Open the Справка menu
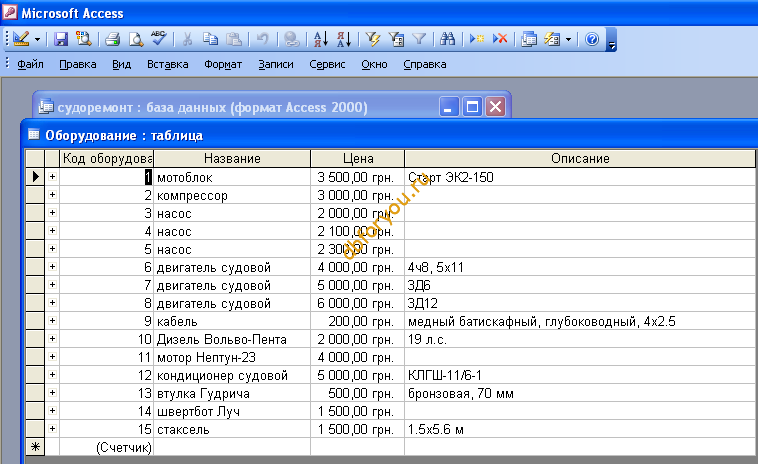 425,64
